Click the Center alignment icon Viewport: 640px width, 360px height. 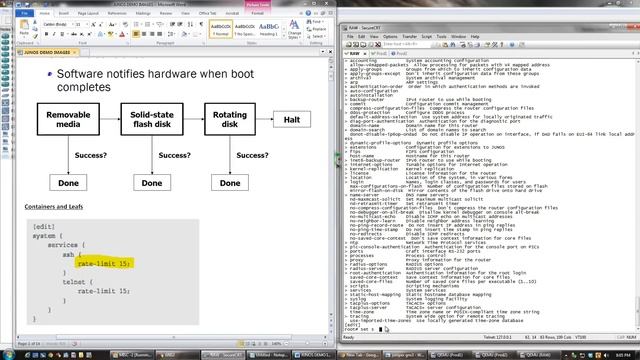pyautogui.click(x=144, y=34)
